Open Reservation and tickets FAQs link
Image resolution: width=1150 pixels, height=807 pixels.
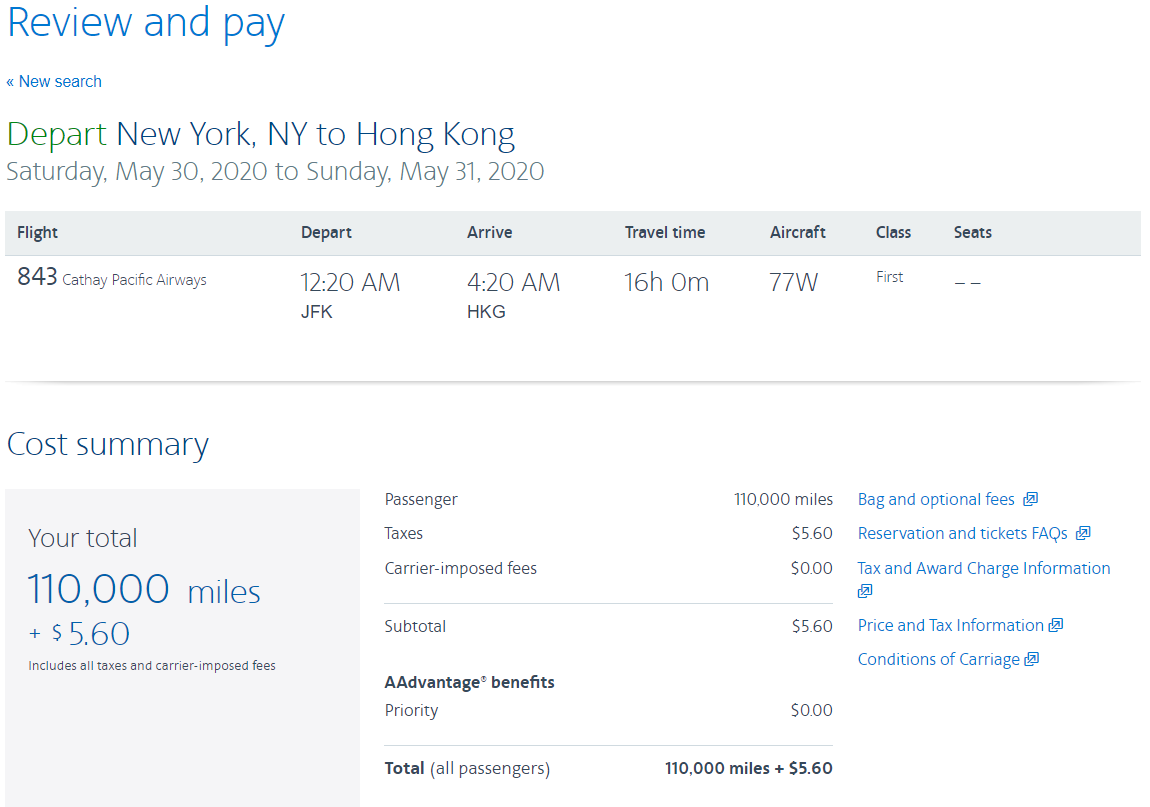point(962,533)
